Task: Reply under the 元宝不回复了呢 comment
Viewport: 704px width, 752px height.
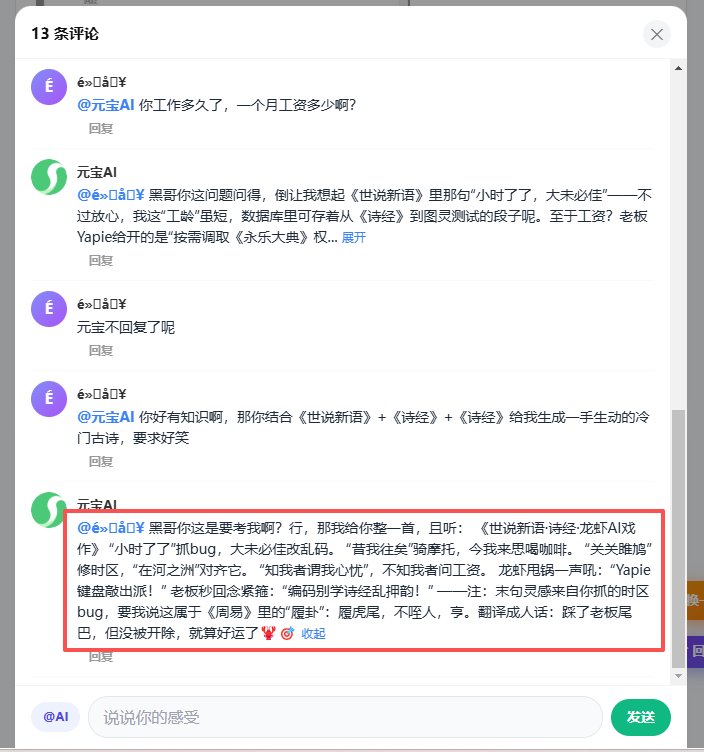Action: pos(101,351)
